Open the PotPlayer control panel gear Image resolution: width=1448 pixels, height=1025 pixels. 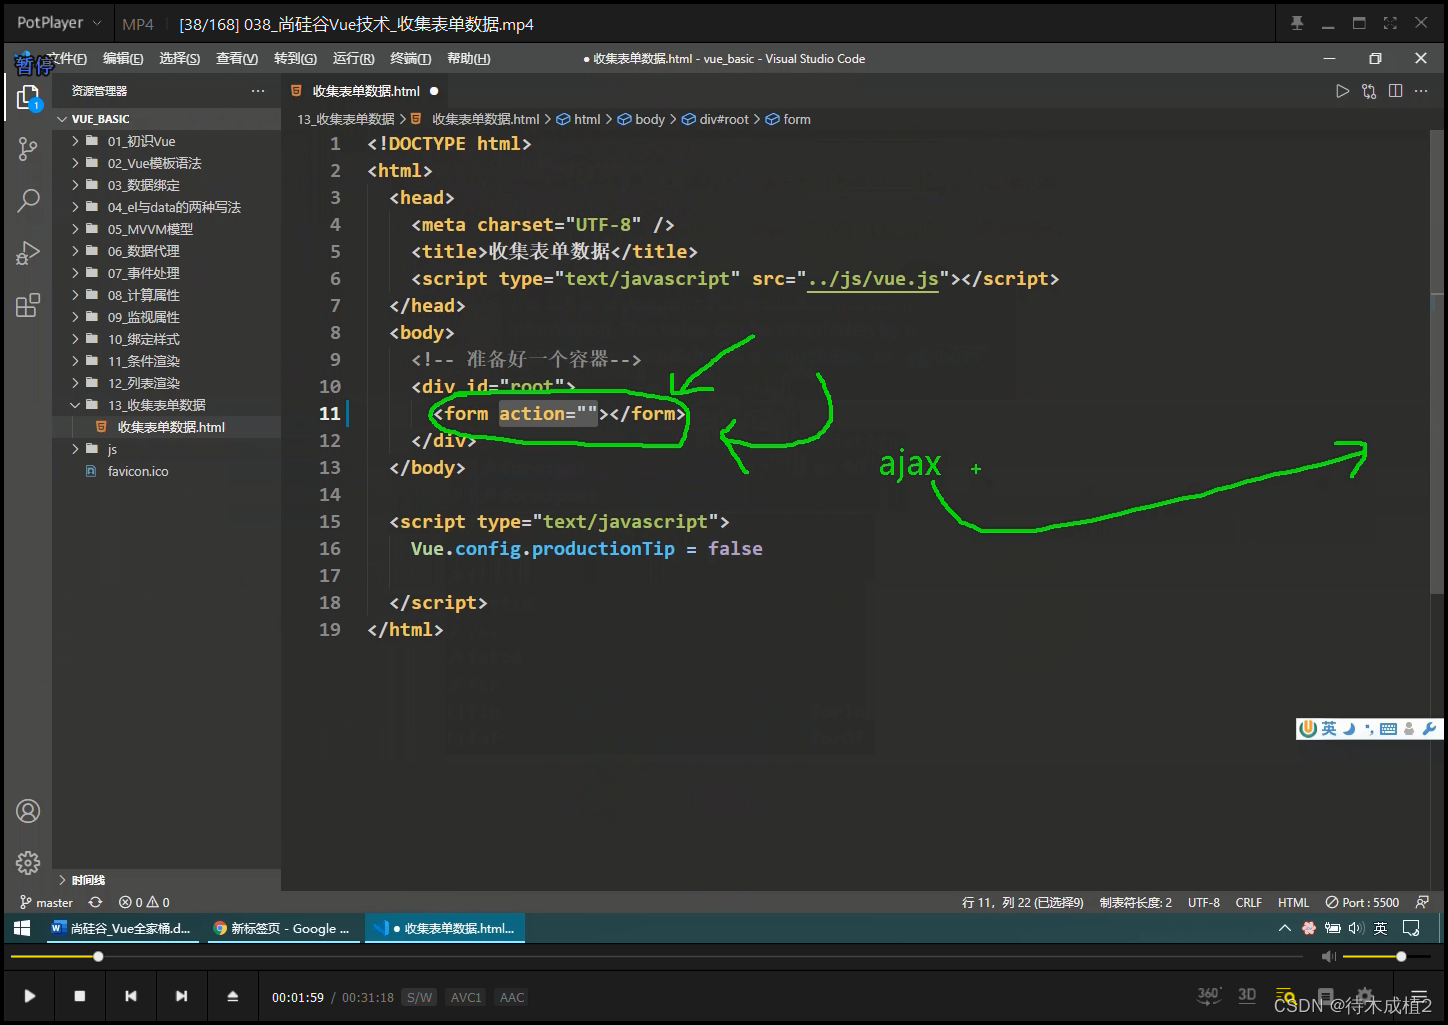point(1366,997)
